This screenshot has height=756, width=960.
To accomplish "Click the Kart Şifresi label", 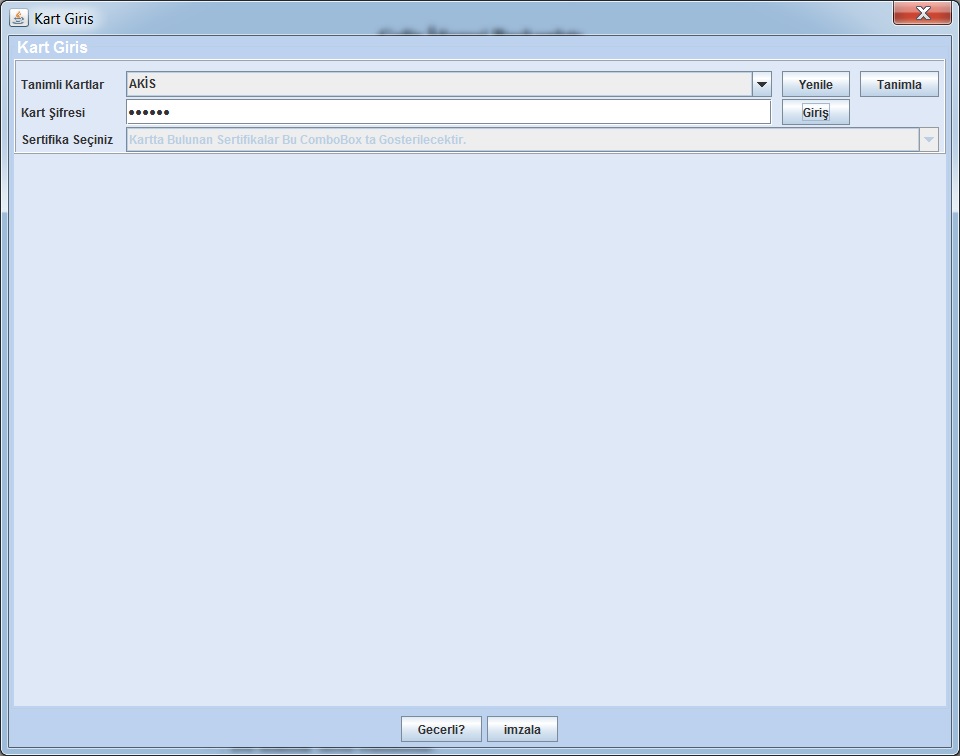I will click(x=53, y=113).
